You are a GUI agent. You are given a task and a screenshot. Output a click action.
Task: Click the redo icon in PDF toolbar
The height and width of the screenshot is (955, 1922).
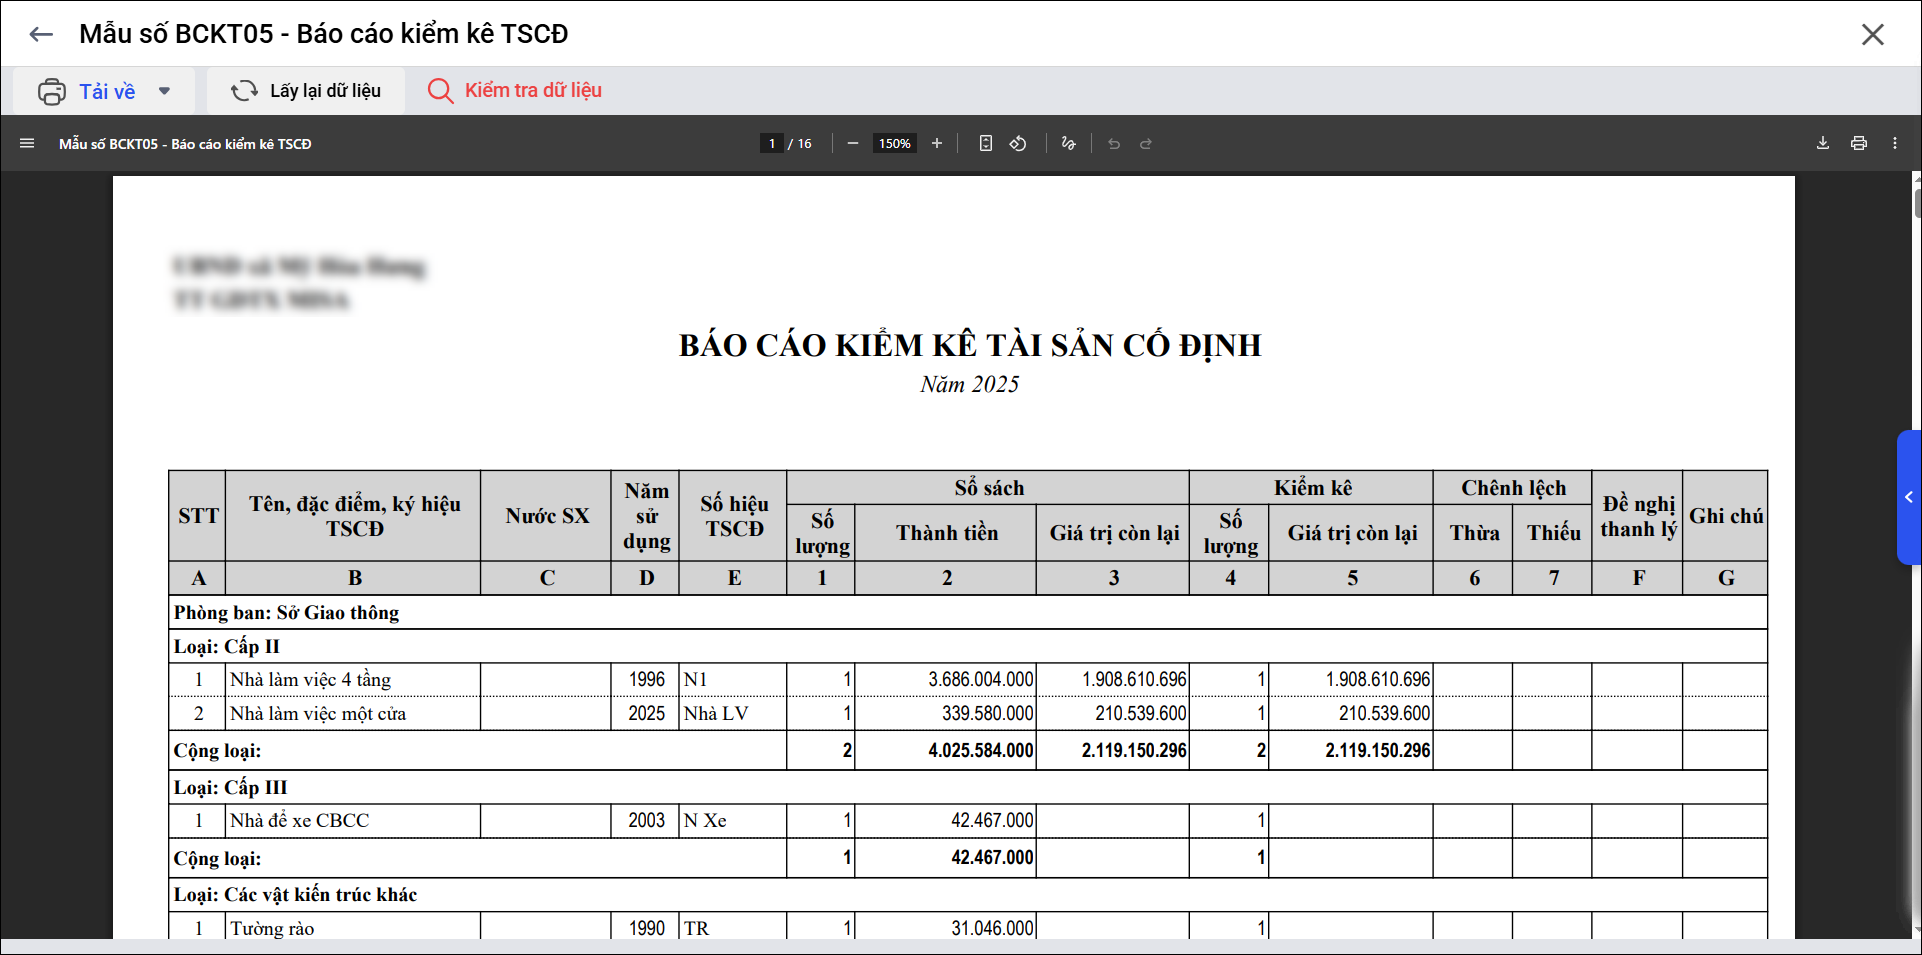pos(1146,144)
